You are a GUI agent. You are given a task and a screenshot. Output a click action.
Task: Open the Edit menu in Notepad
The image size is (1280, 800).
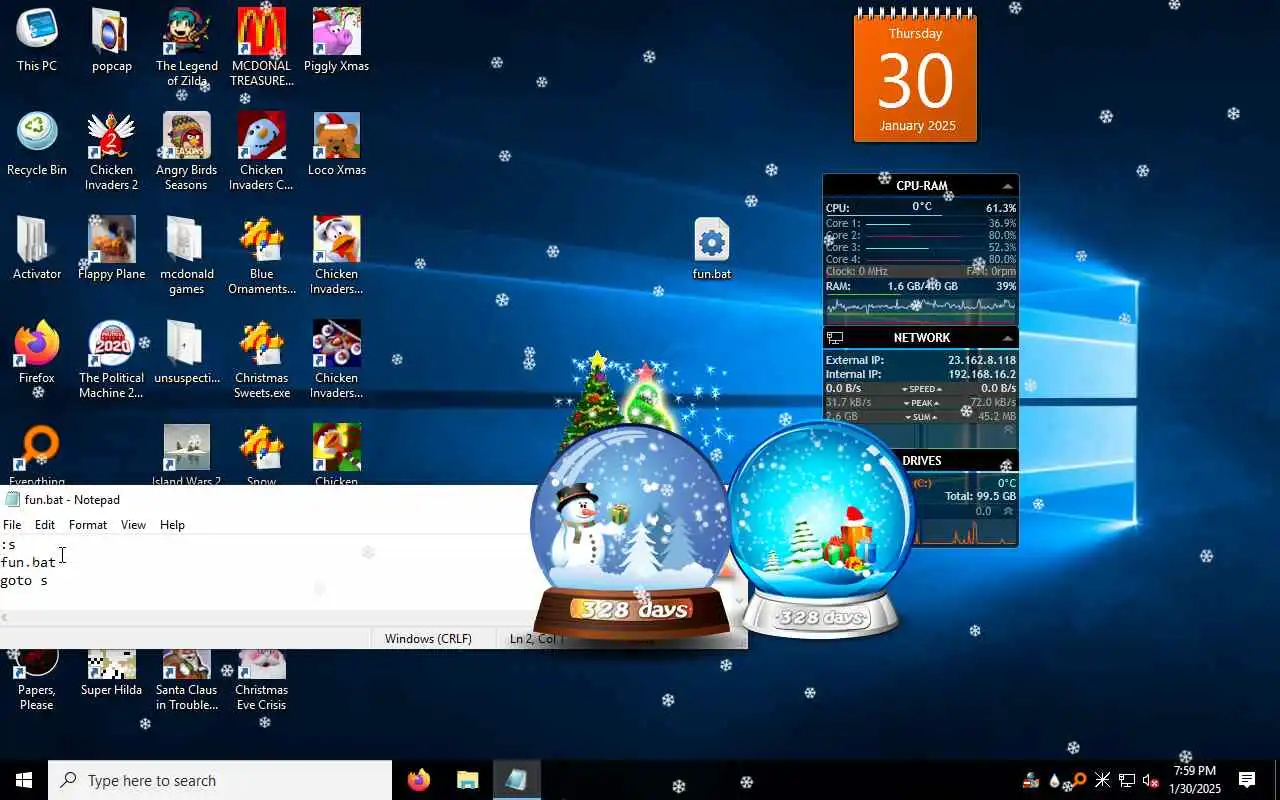point(45,524)
